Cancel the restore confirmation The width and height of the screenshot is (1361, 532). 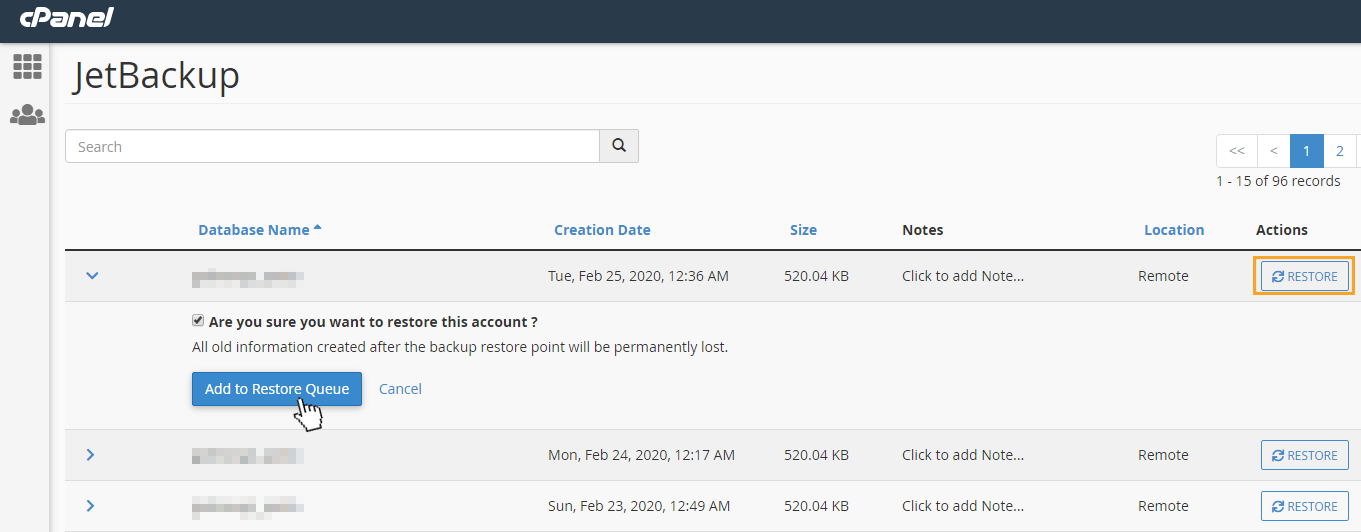(x=400, y=389)
